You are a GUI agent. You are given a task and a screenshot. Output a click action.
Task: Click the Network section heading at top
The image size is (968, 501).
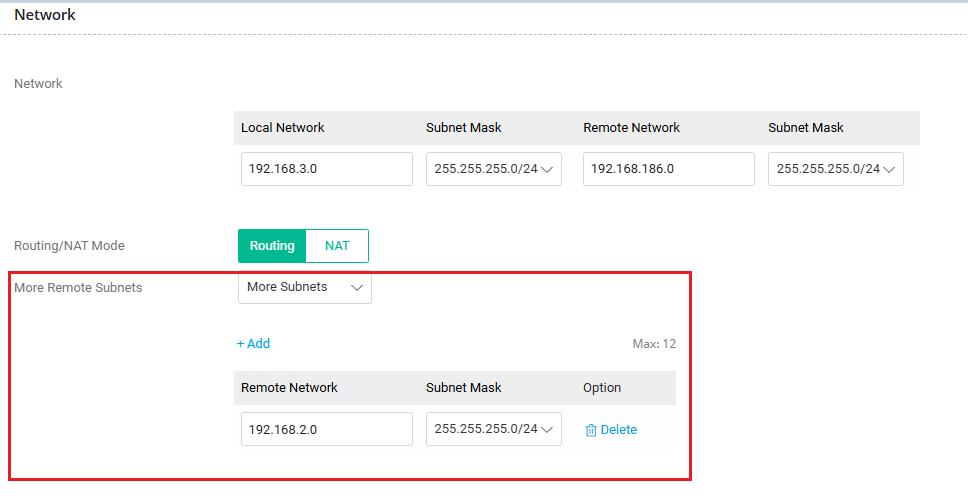pyautogui.click(x=45, y=15)
